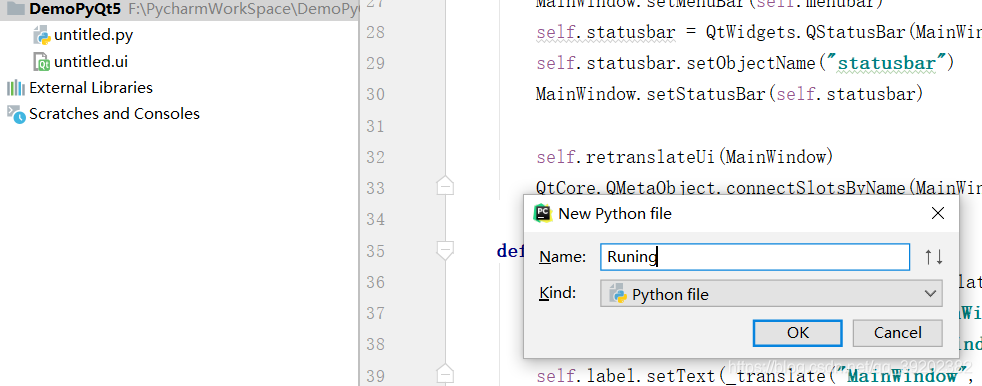Toggle the fold marker on line 39
The height and width of the screenshot is (386, 982).
point(445,374)
